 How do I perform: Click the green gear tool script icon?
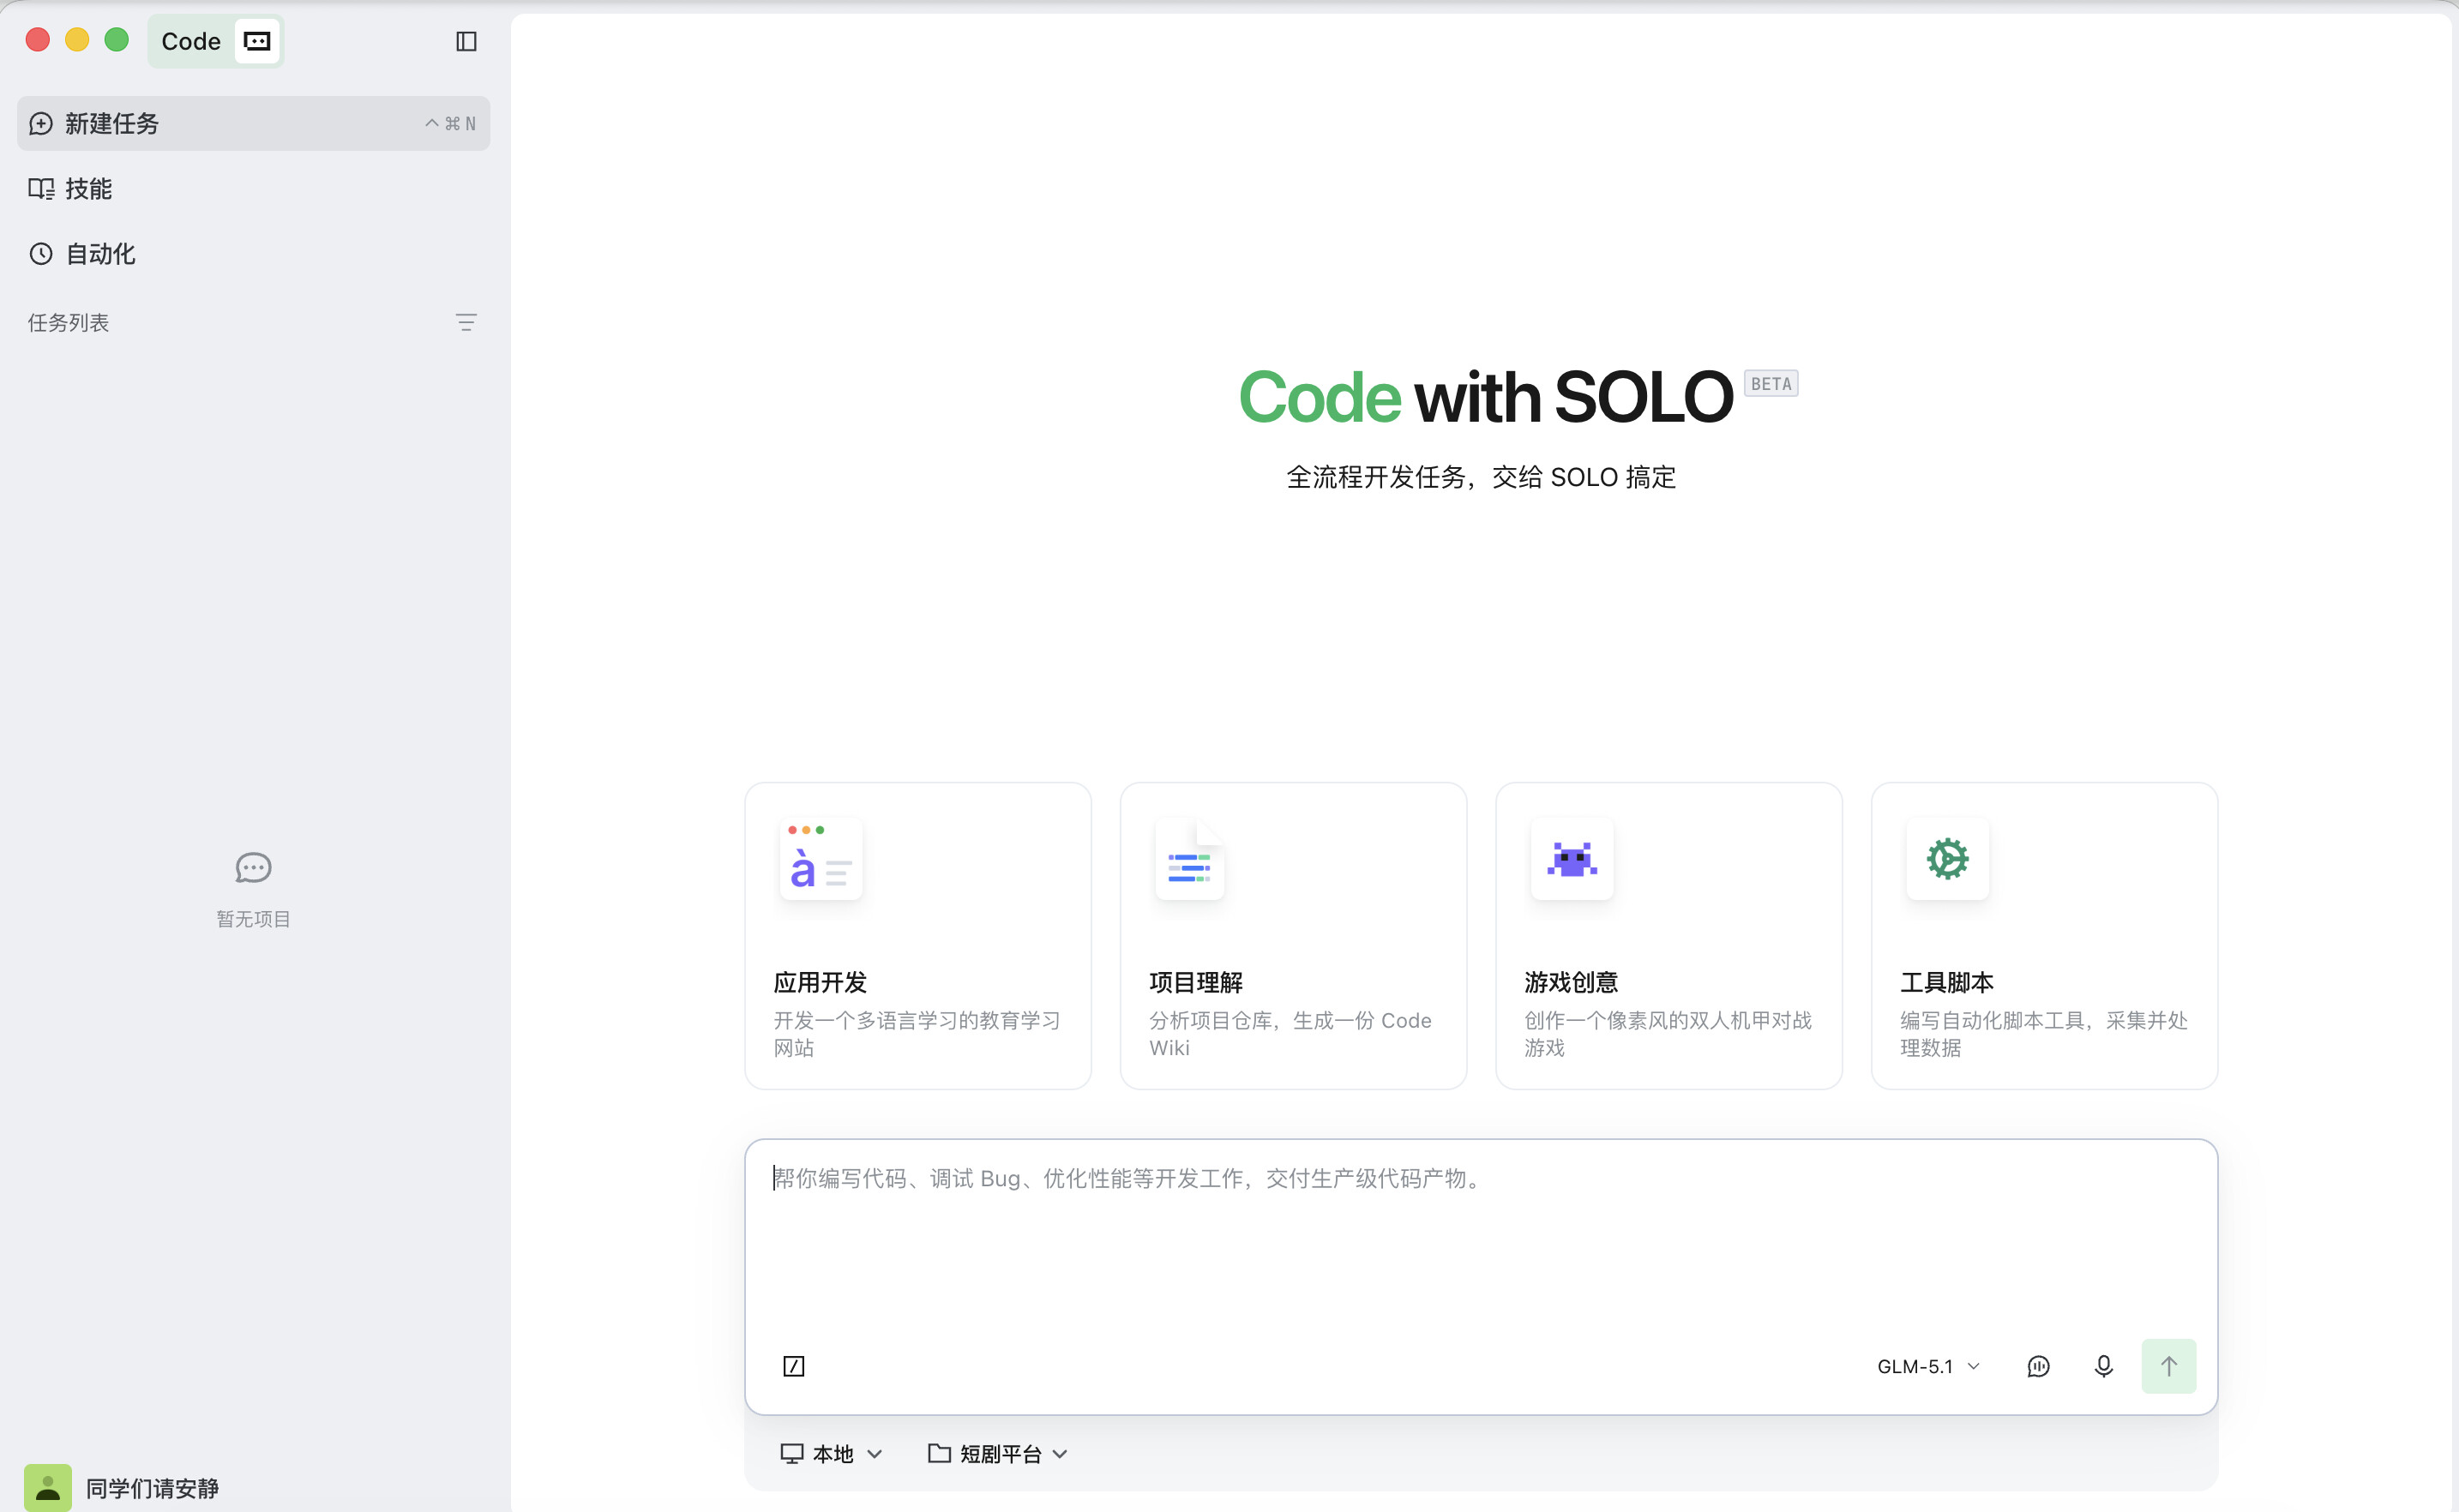[1947, 859]
